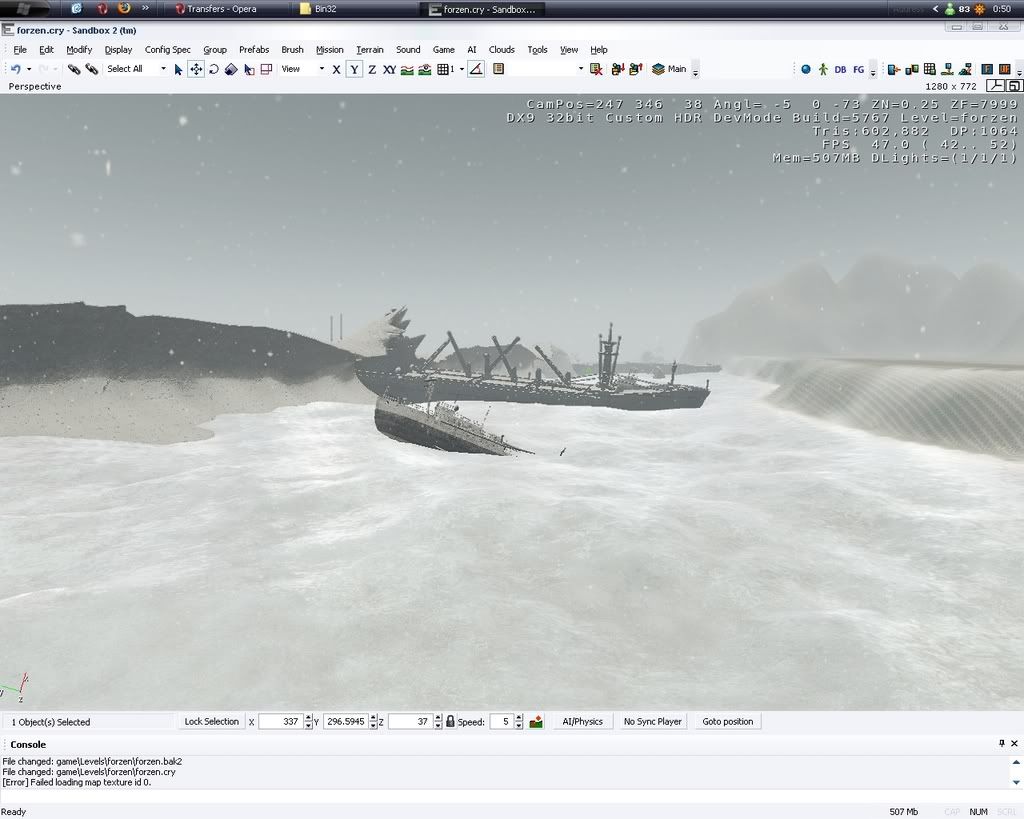Open the empty named selection combo box
This screenshot has width=1024, height=819.
click(547, 69)
